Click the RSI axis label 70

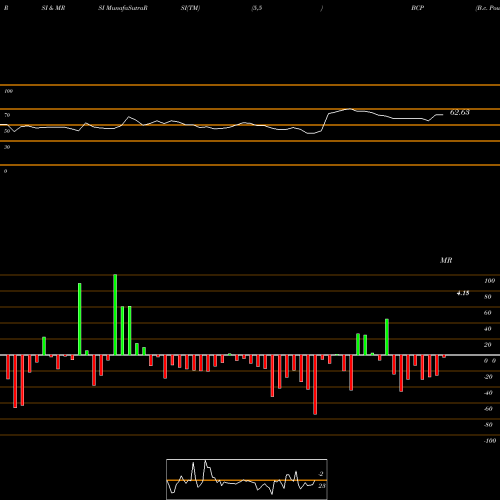click(x=7, y=115)
